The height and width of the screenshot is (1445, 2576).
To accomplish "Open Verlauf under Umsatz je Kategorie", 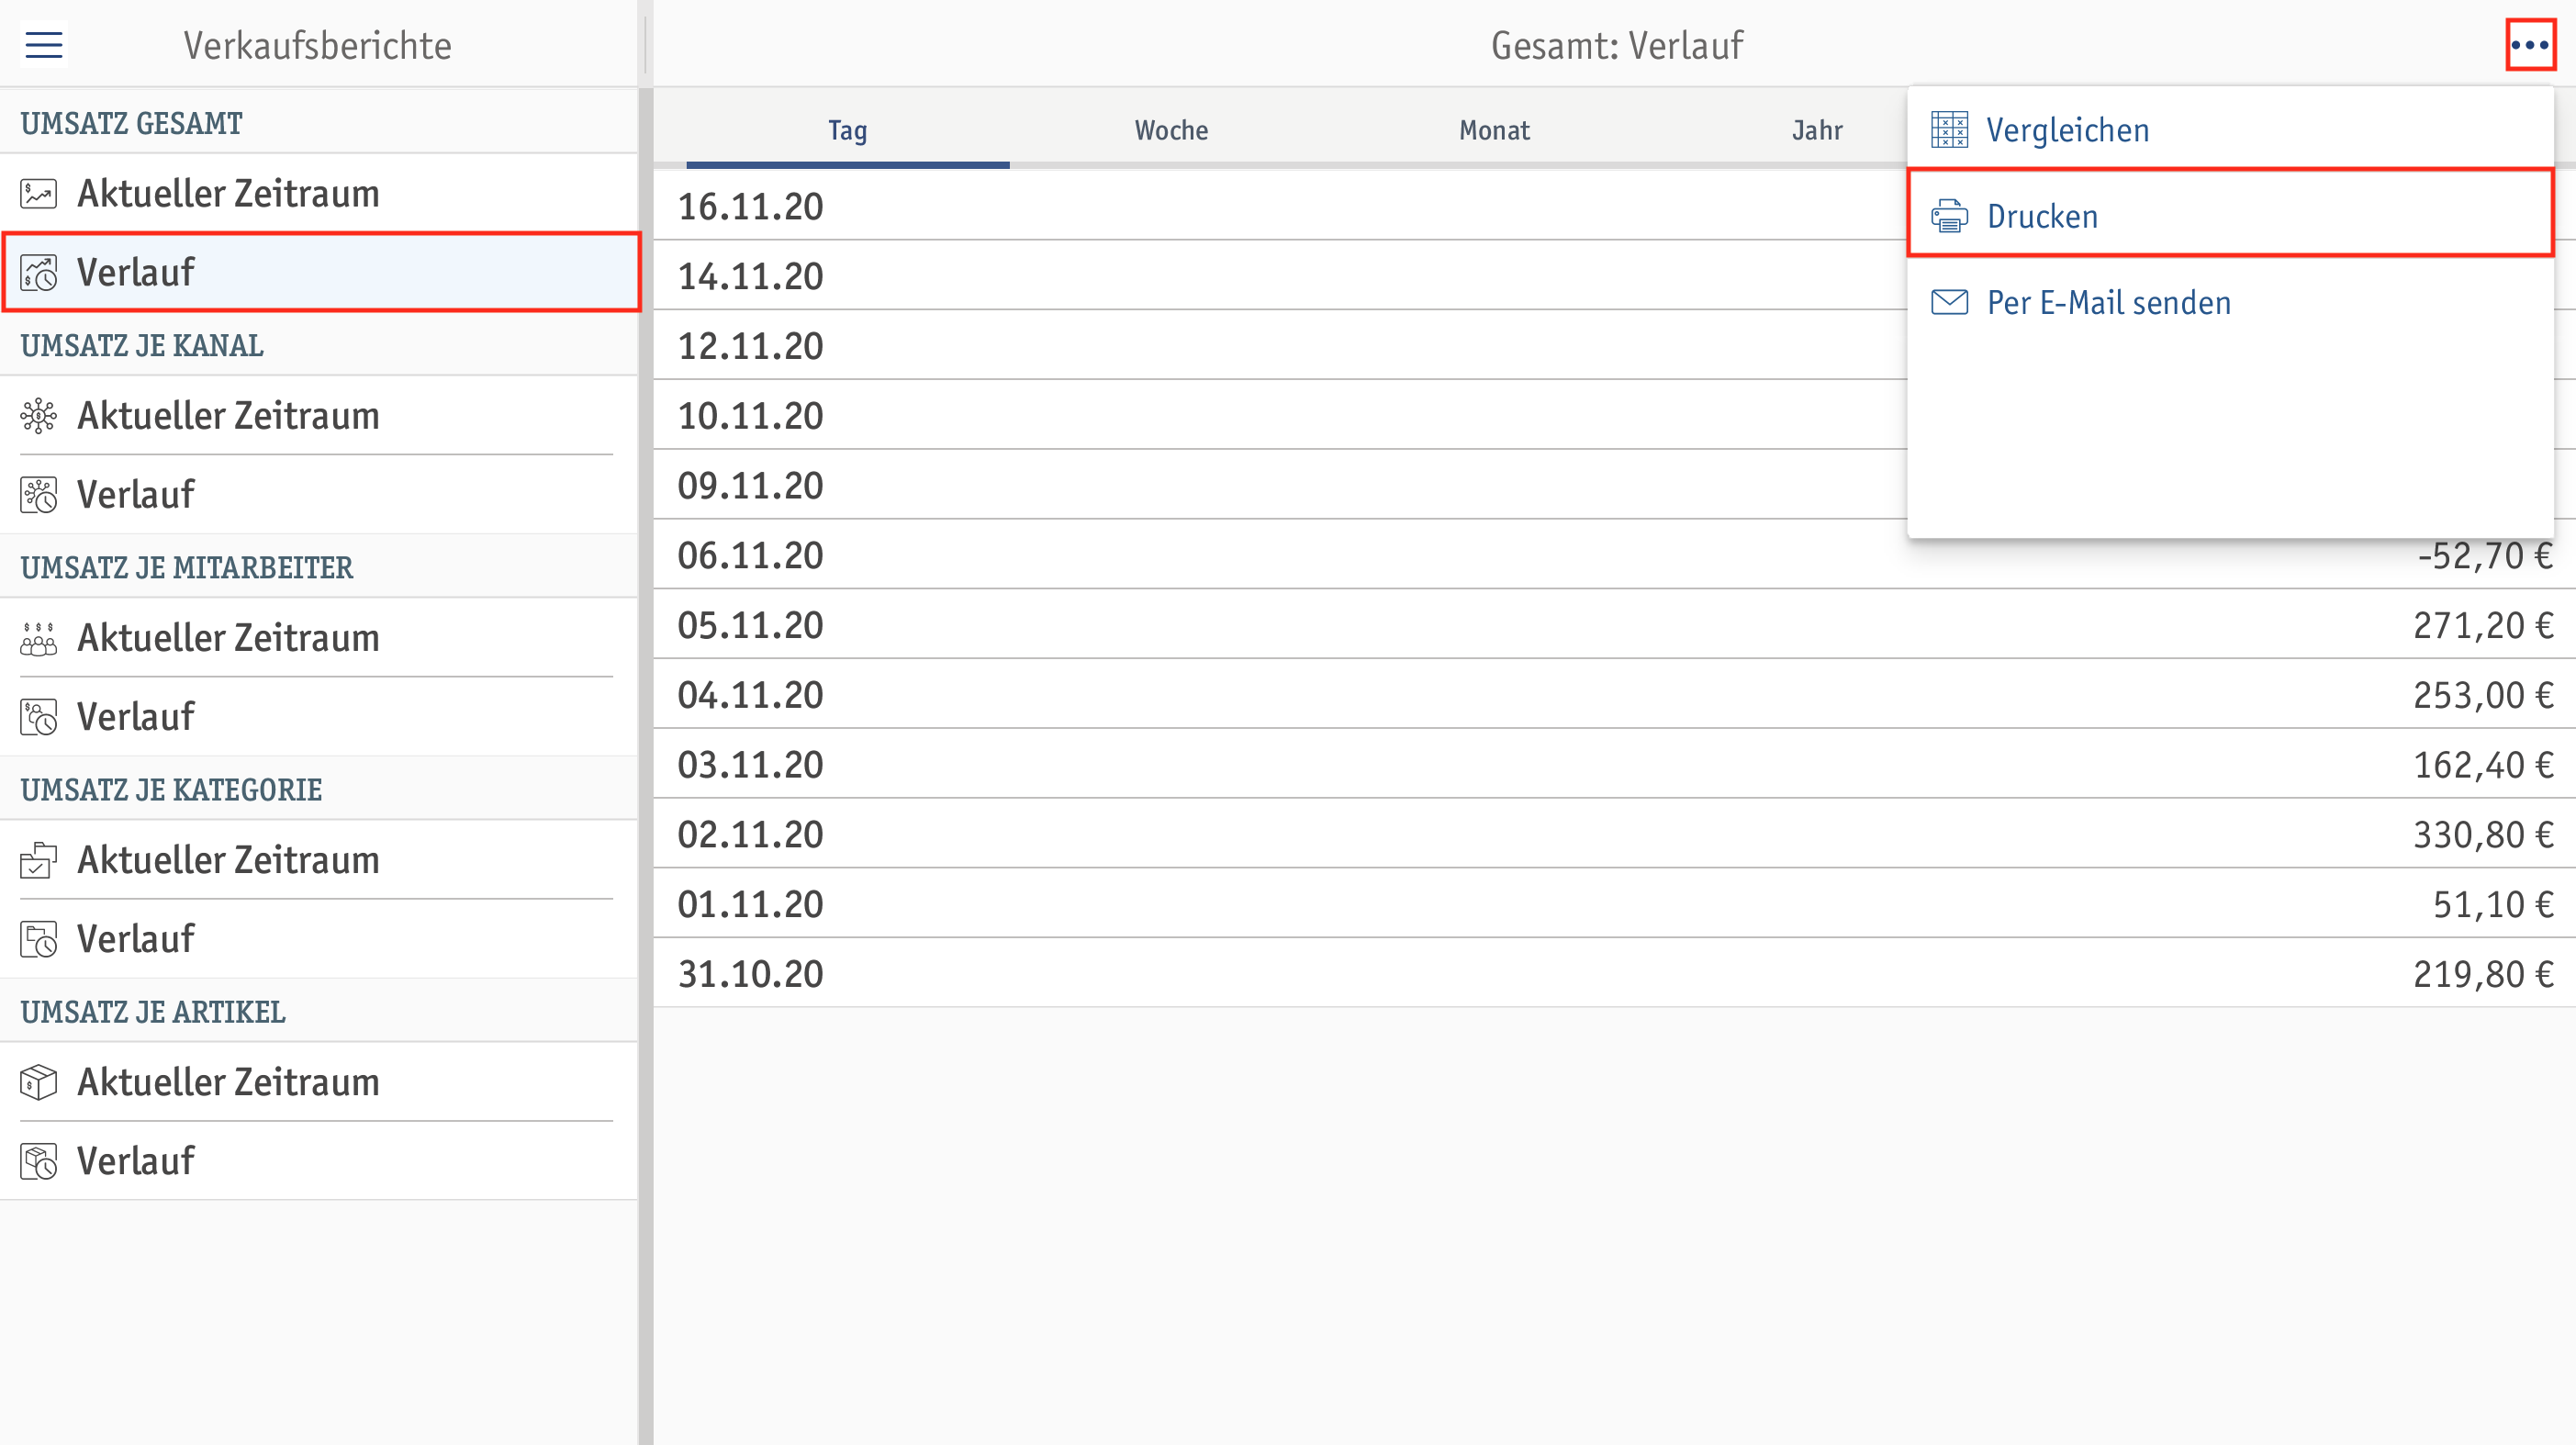I will click(318, 939).
